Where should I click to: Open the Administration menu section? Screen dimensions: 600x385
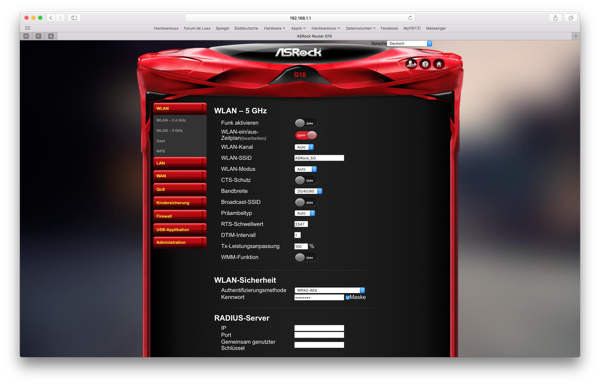(x=180, y=243)
